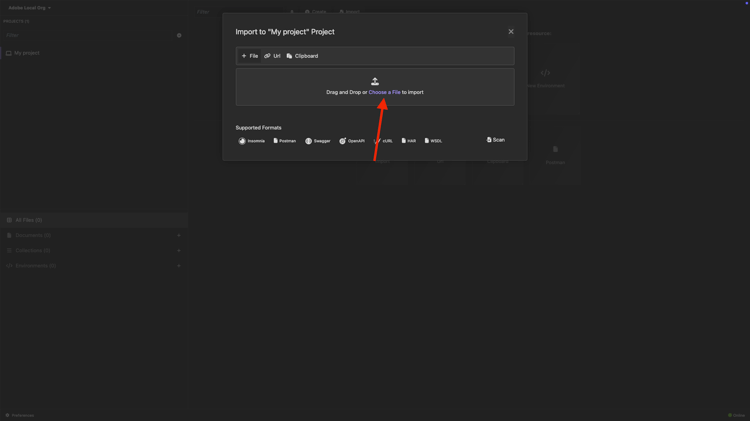
Task: Add a new document with plus icon
Action: 179,235
